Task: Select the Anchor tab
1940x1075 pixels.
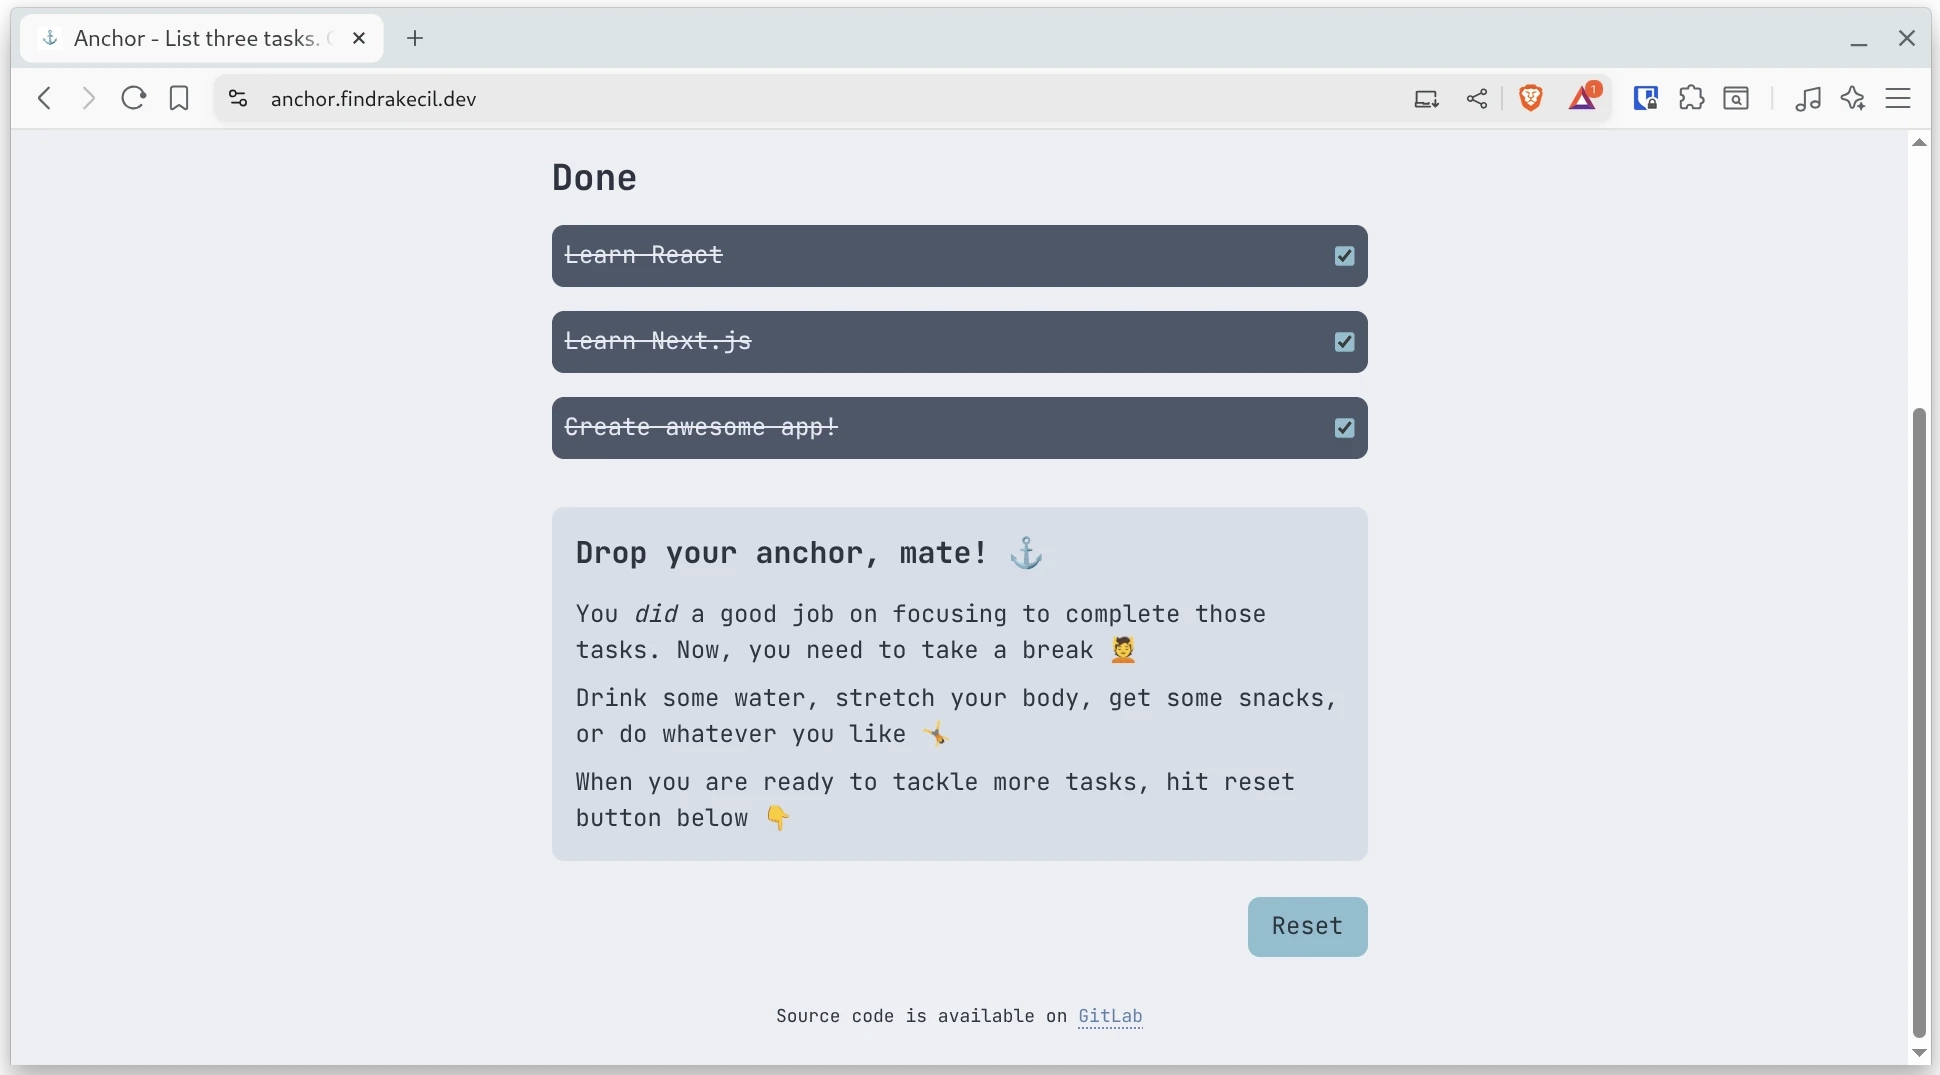Action: coord(195,39)
